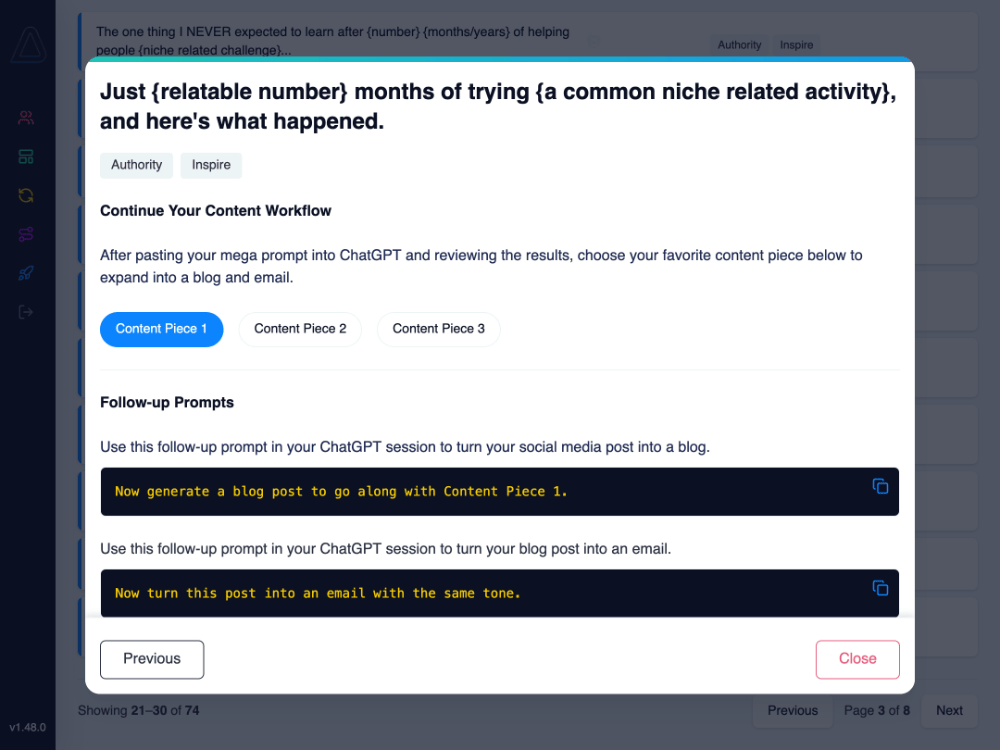1000x750 pixels.
Task: Go to Previous step in the dialog
Action: point(152,659)
